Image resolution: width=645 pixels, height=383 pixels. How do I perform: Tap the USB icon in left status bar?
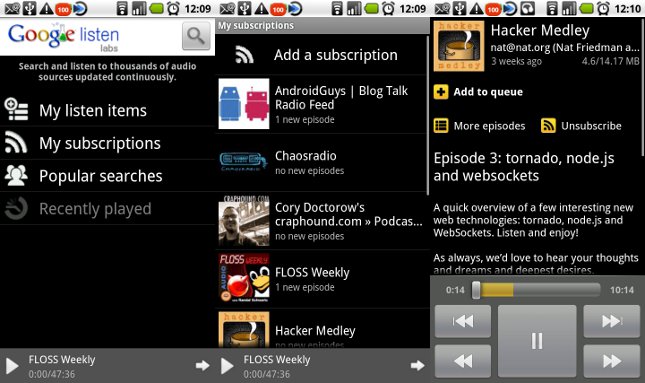tap(29, 8)
